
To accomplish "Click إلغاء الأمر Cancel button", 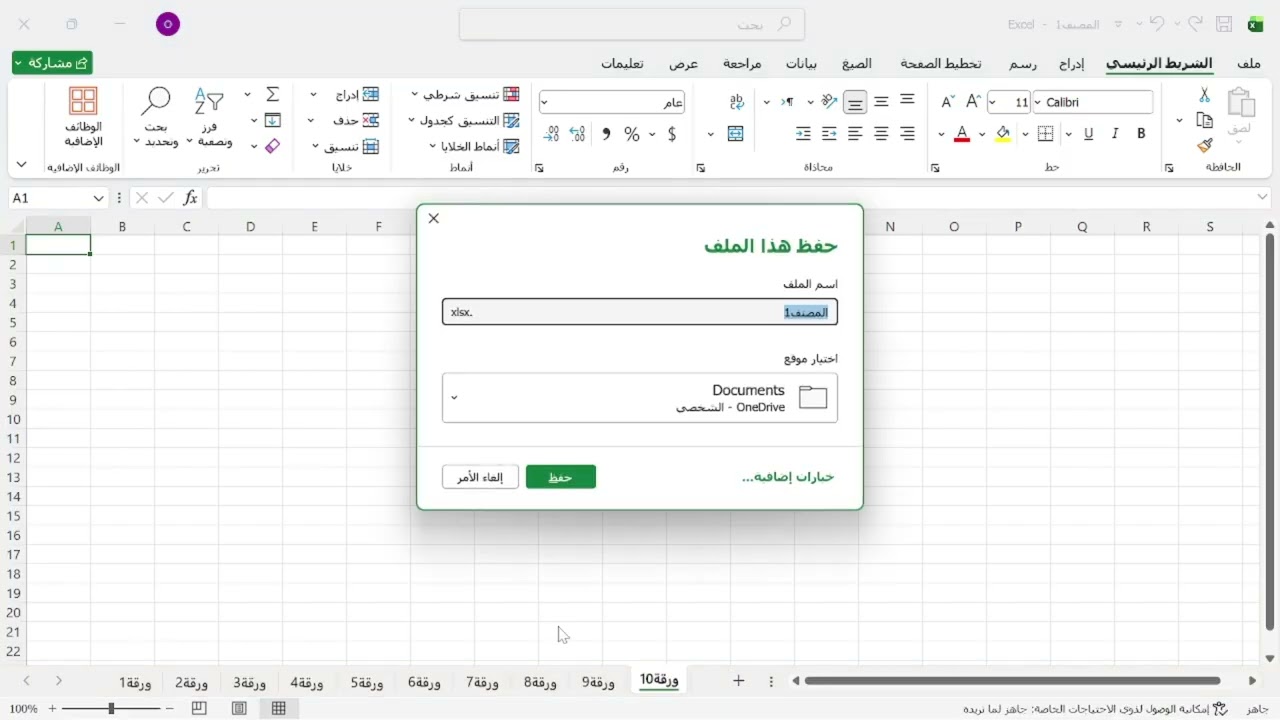I will [480, 477].
